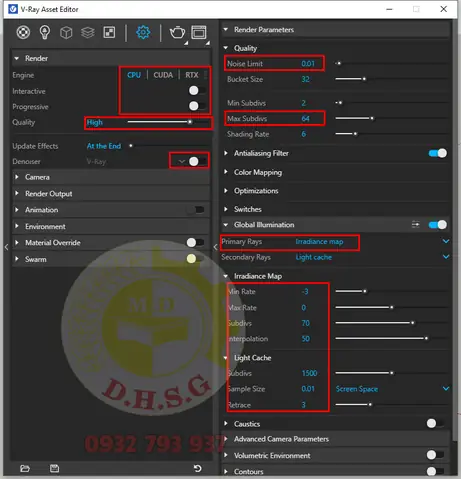
Task: Click the Screen Space option text
Action: 357,389
